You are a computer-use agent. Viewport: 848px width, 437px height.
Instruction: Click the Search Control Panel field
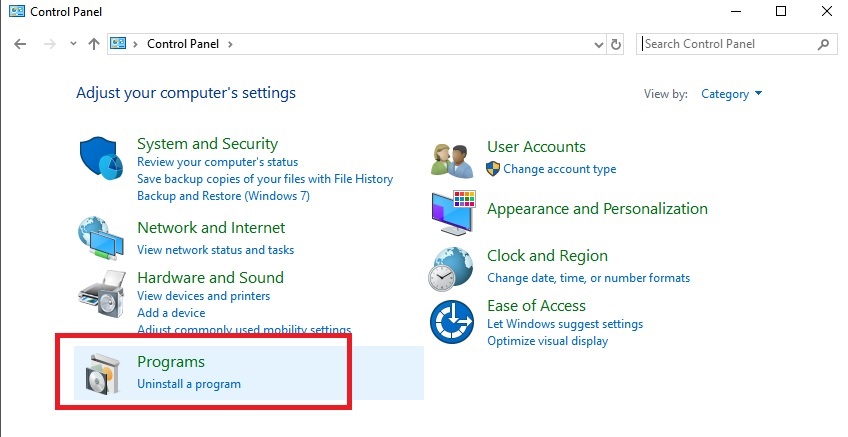point(727,44)
